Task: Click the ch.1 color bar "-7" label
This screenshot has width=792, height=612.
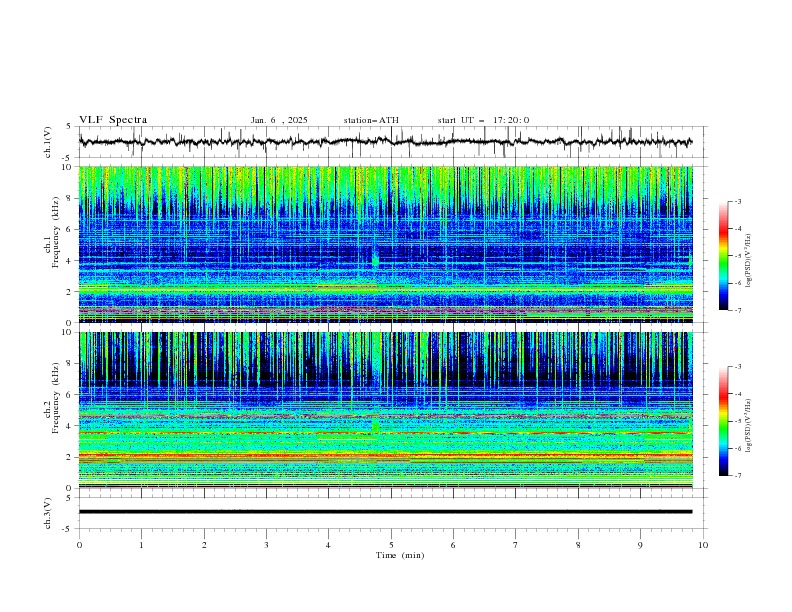Action: click(738, 310)
